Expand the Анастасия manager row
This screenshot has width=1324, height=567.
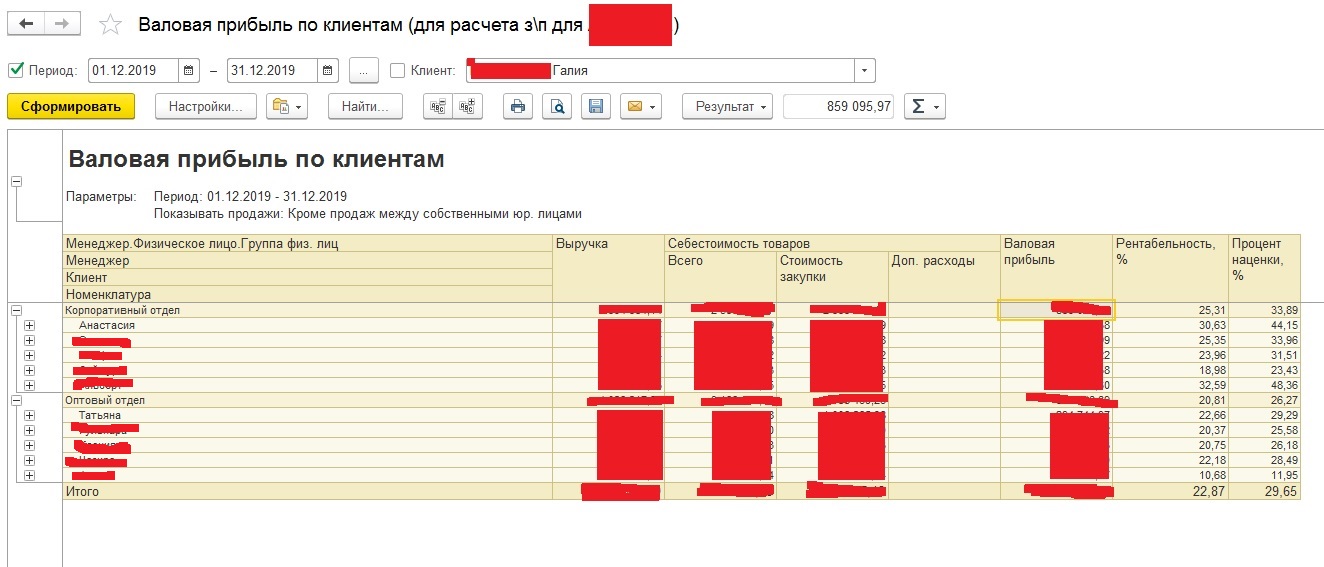(29, 326)
